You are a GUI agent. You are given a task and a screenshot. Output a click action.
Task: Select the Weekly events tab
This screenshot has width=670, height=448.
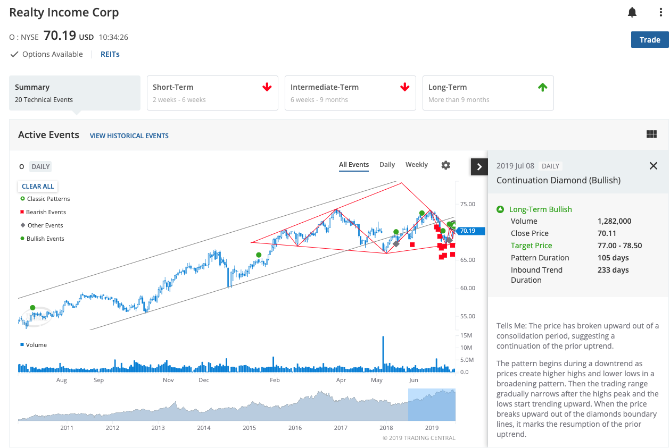coord(416,164)
